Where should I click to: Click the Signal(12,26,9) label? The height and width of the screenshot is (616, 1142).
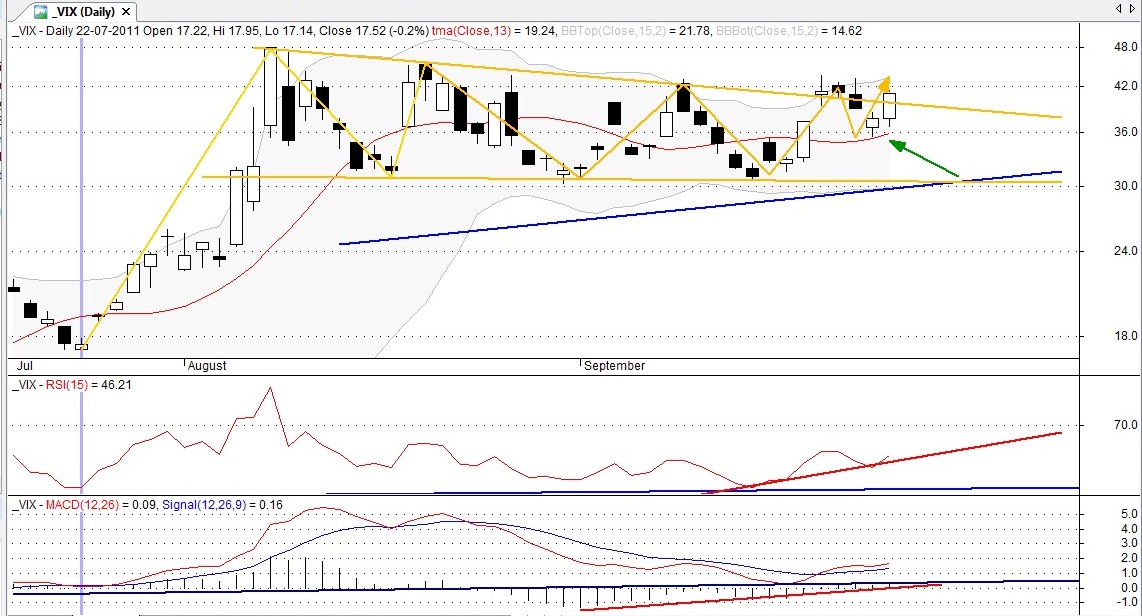204,505
